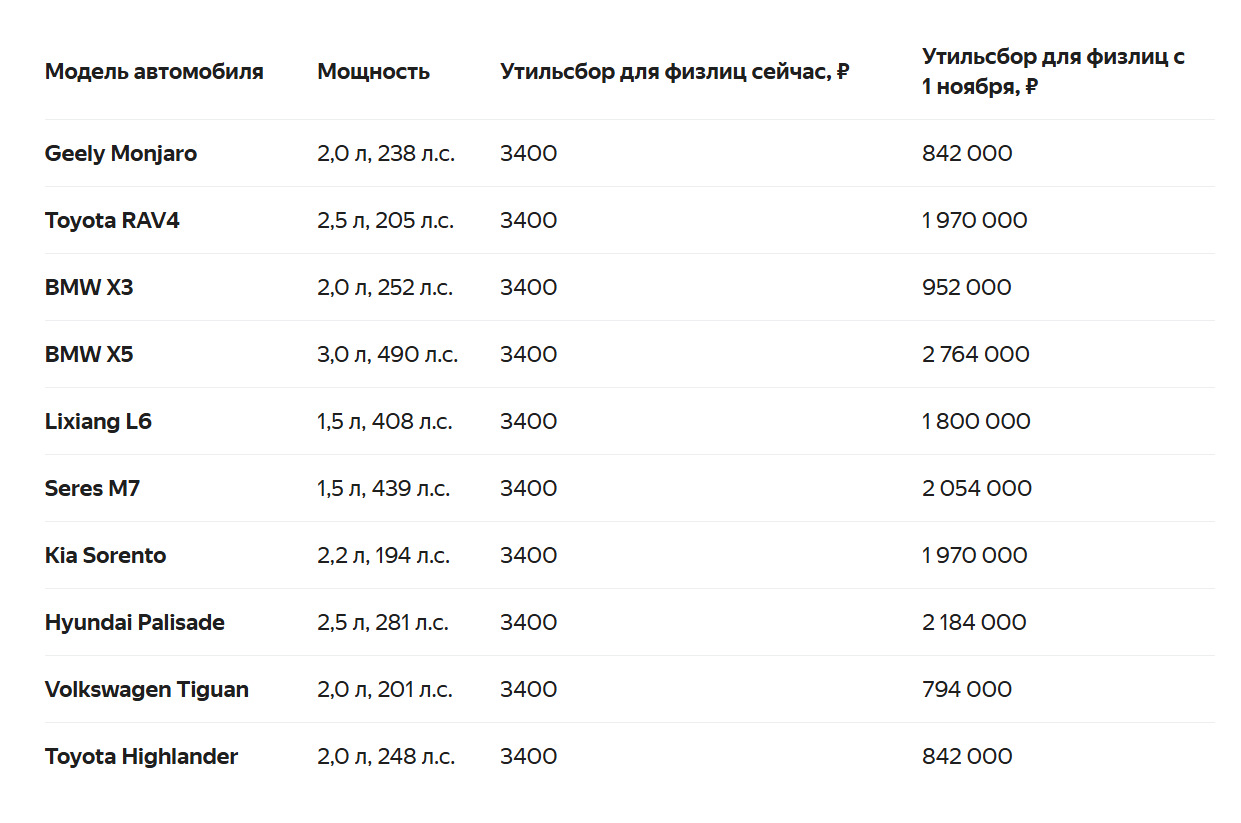Click the BMW X5 model name
The image size is (1241, 823).
(89, 355)
